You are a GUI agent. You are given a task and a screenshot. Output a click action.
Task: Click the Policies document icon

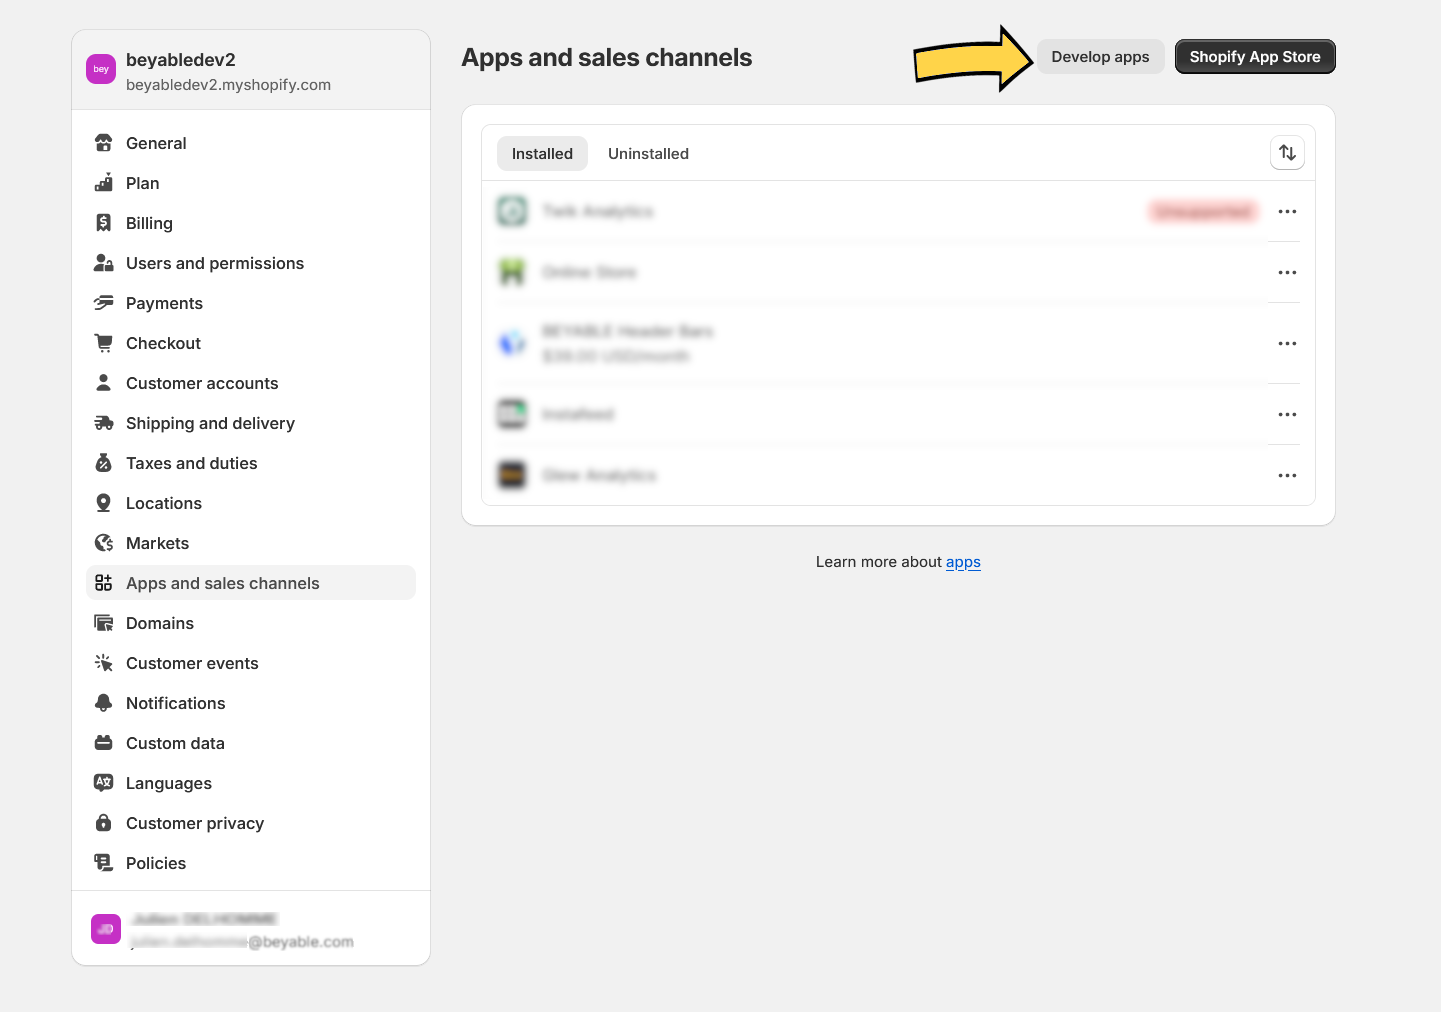[x=103, y=863]
